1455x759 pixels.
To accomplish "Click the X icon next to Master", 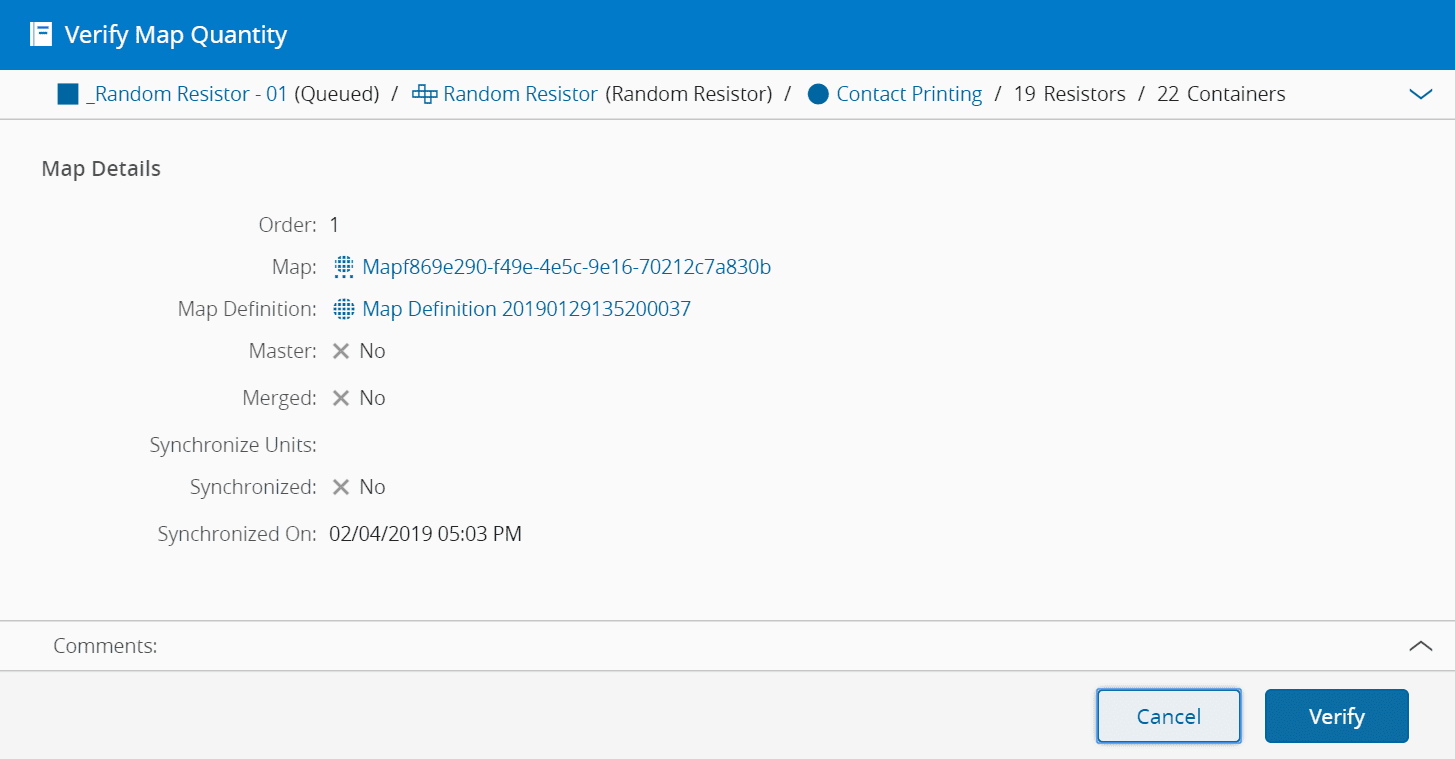I will [x=341, y=351].
